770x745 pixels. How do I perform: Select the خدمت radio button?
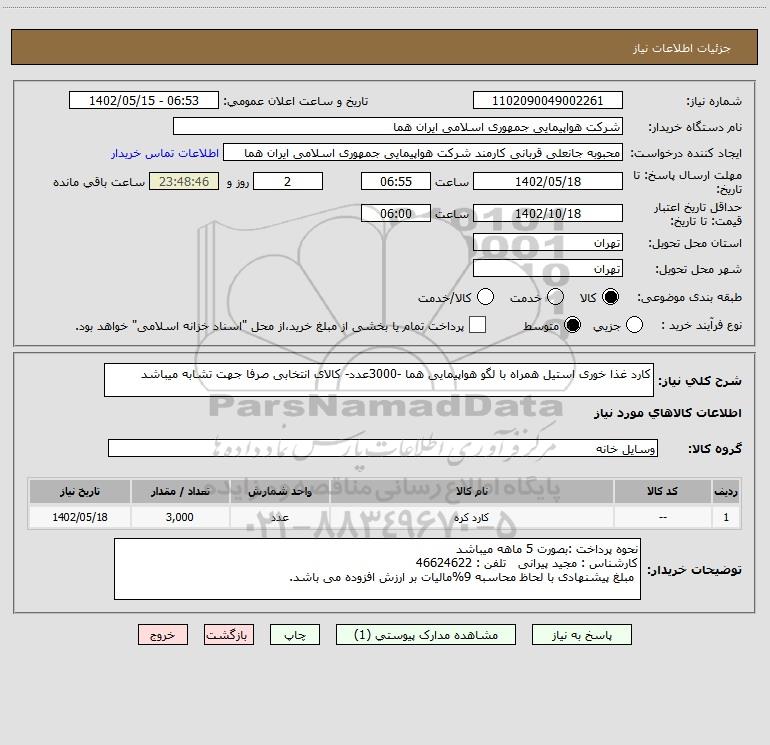coord(555,297)
